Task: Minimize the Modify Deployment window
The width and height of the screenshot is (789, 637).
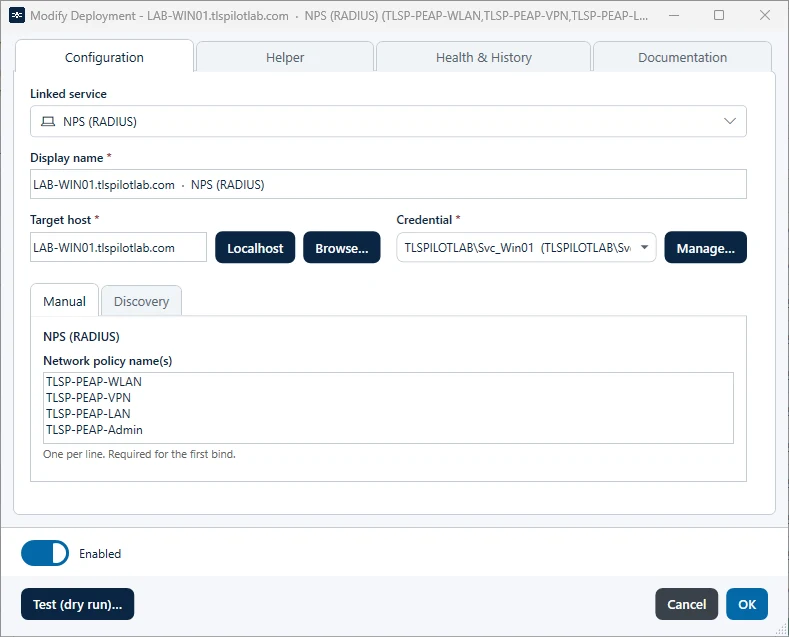Action: coord(674,16)
